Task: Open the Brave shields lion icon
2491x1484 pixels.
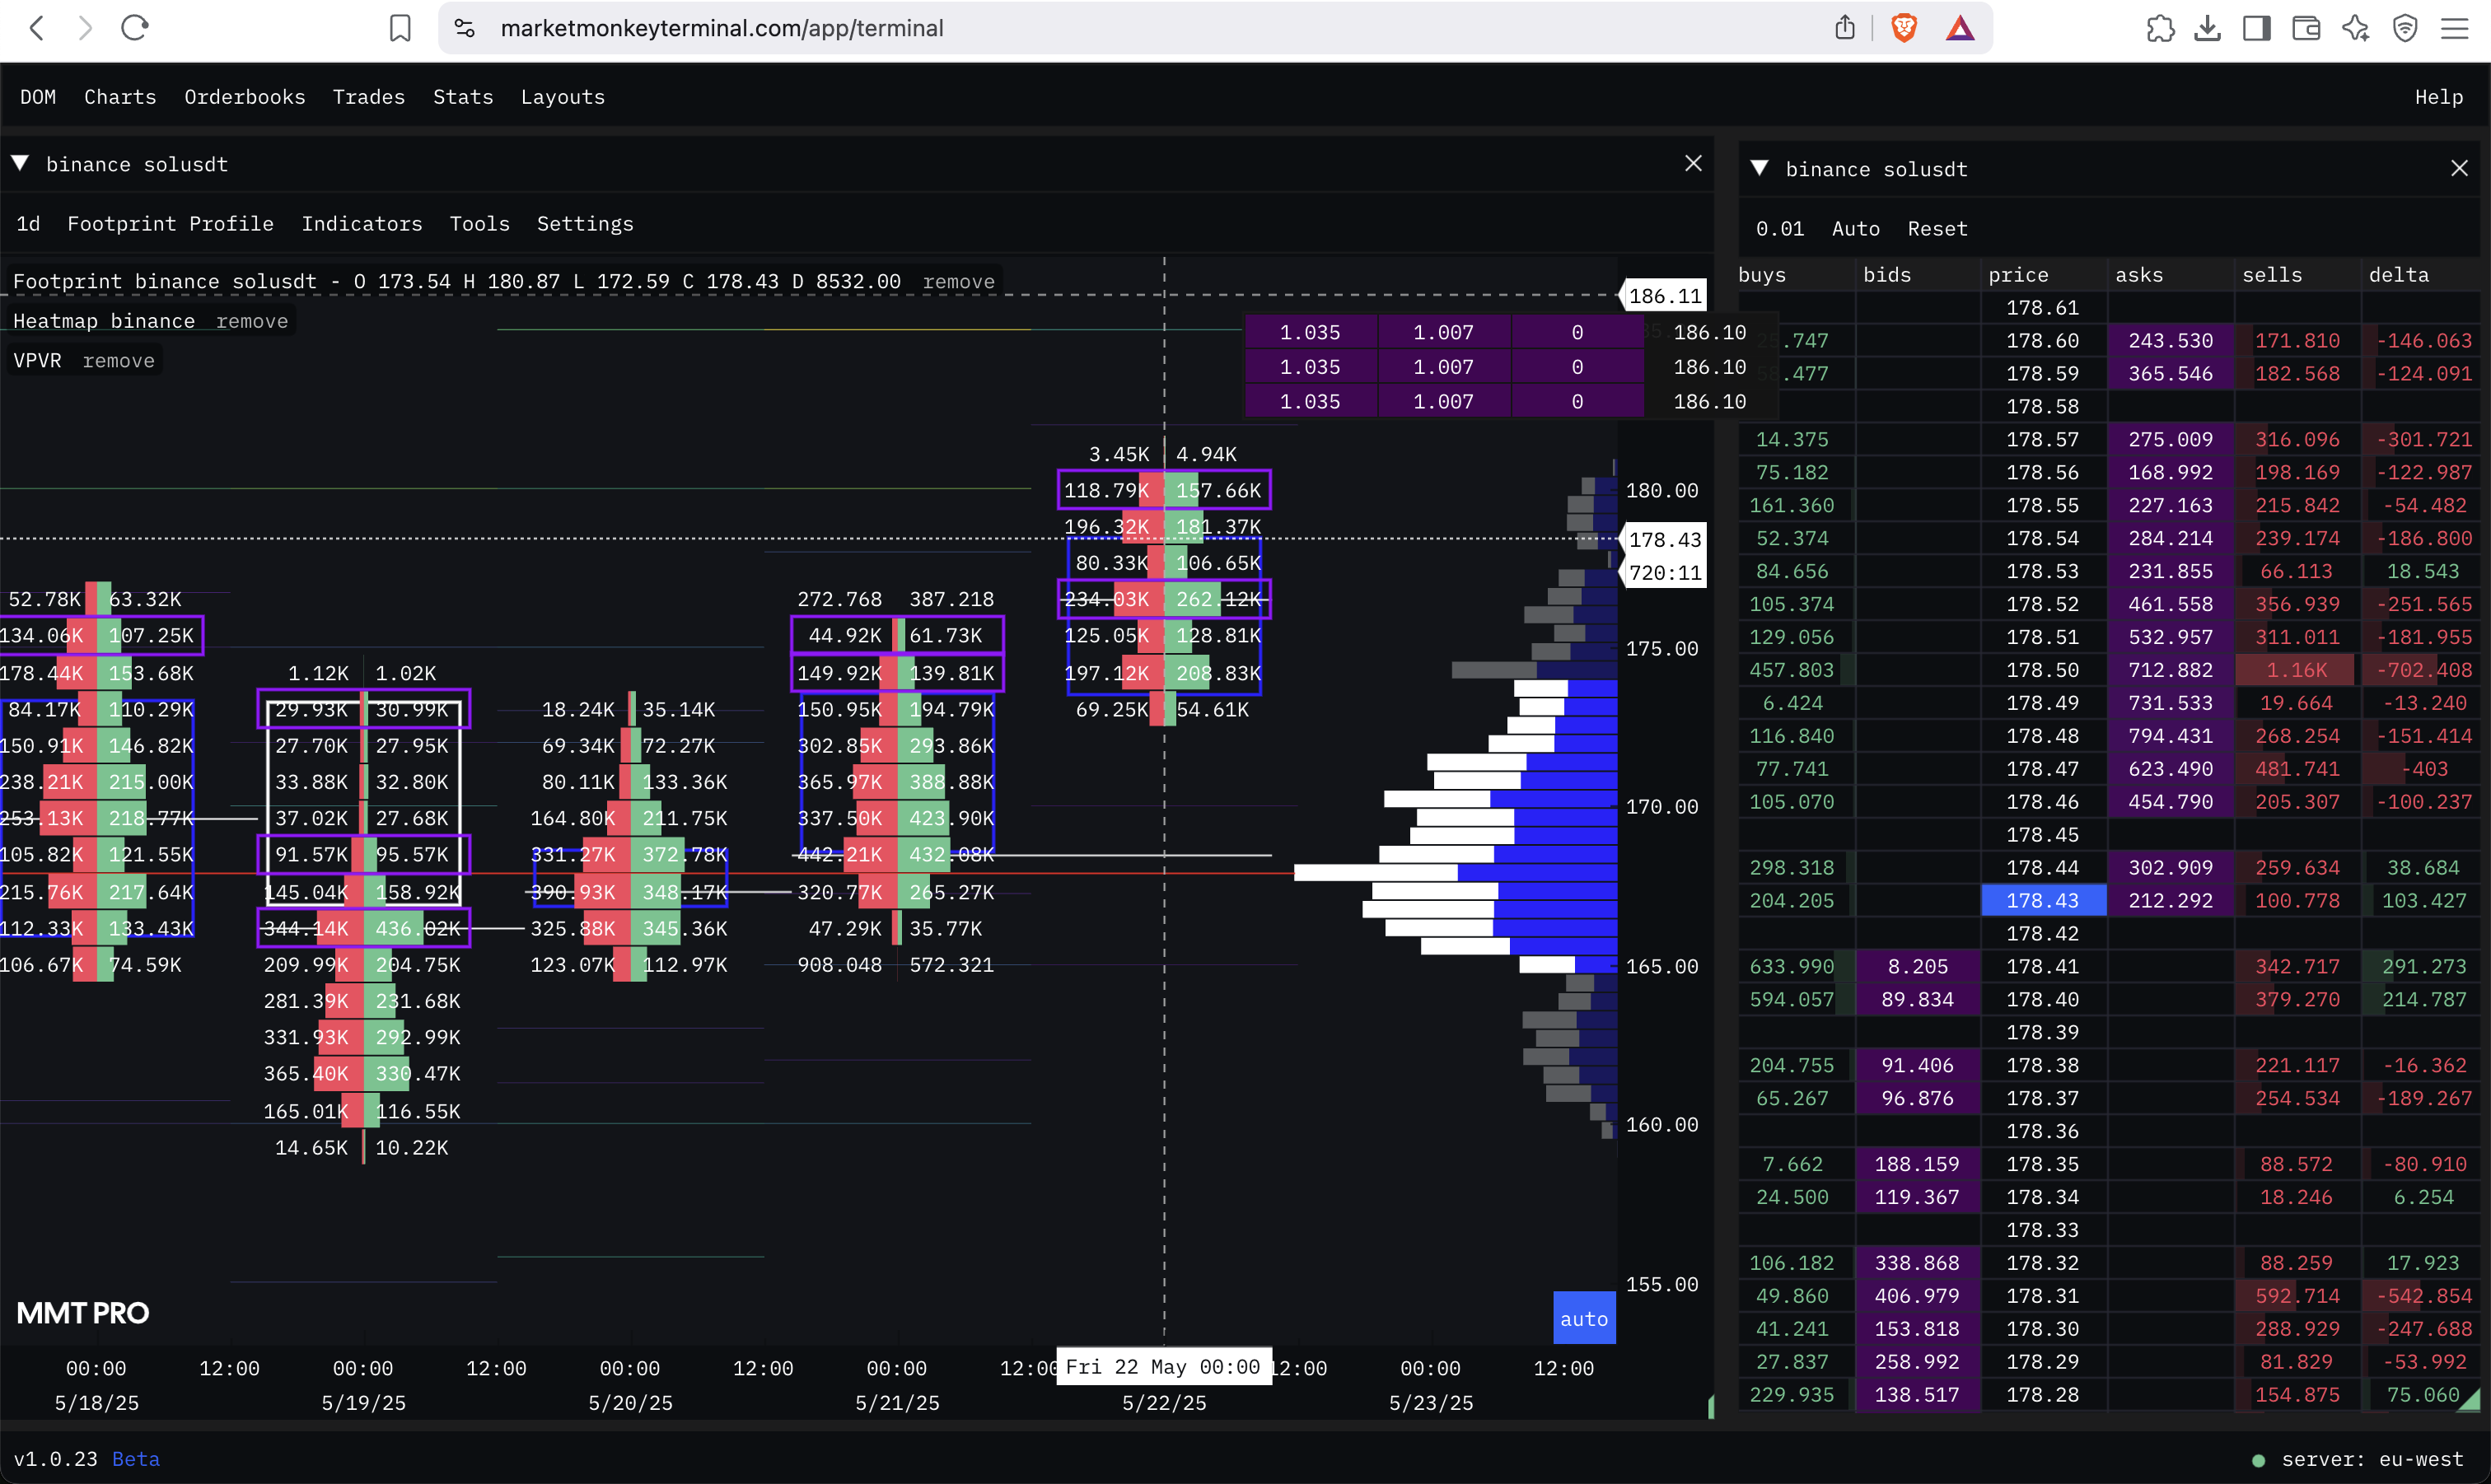Action: tap(1904, 28)
